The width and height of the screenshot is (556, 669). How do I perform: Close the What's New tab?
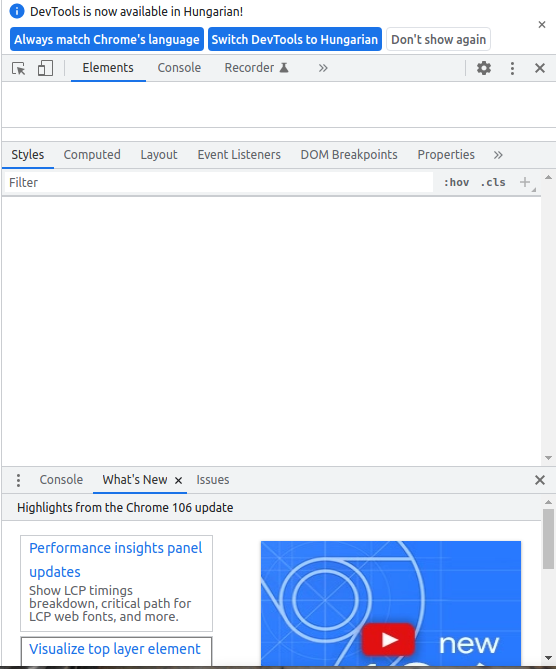tap(178, 481)
